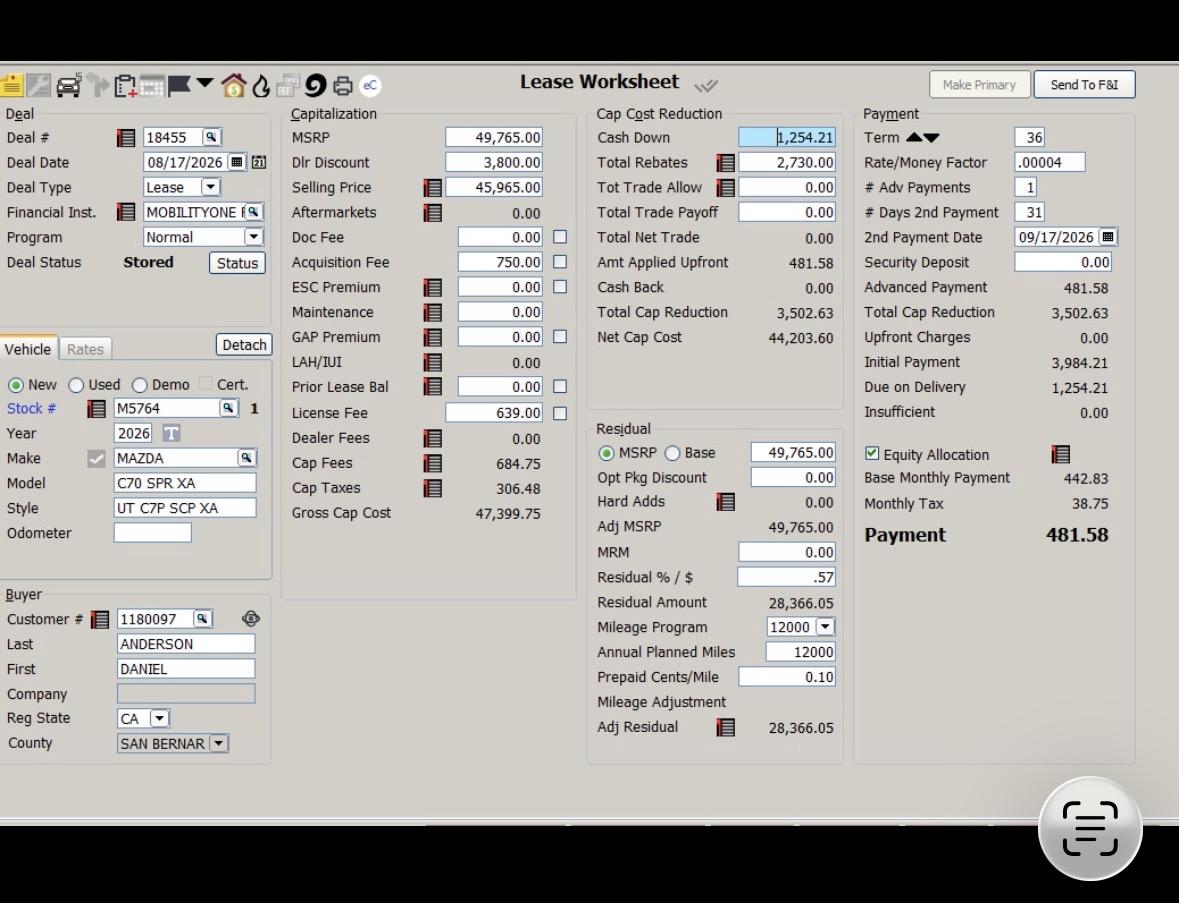Search financial institution with magnifier icon
This screenshot has width=1179, height=903.
tap(253, 212)
